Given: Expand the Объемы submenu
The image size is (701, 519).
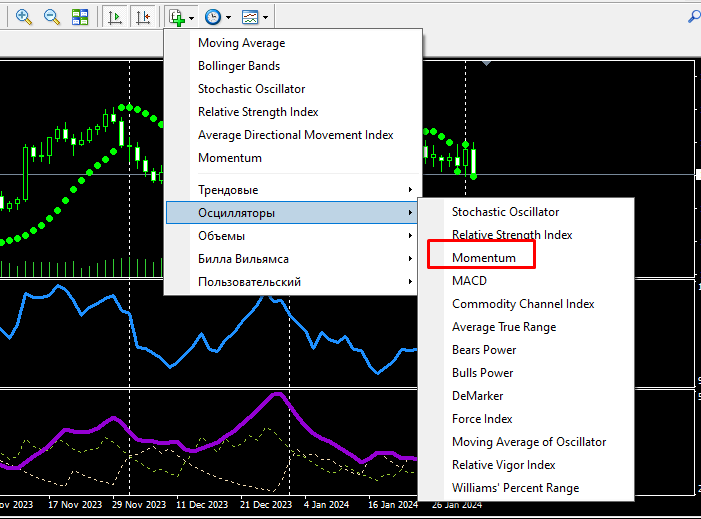Looking at the screenshot, I should 293,236.
